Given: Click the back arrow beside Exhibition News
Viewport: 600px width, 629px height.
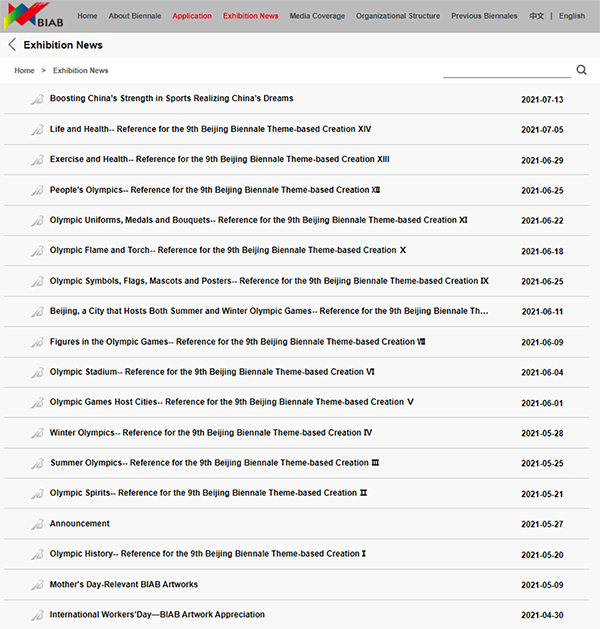Looking at the screenshot, I should tap(12, 45).
